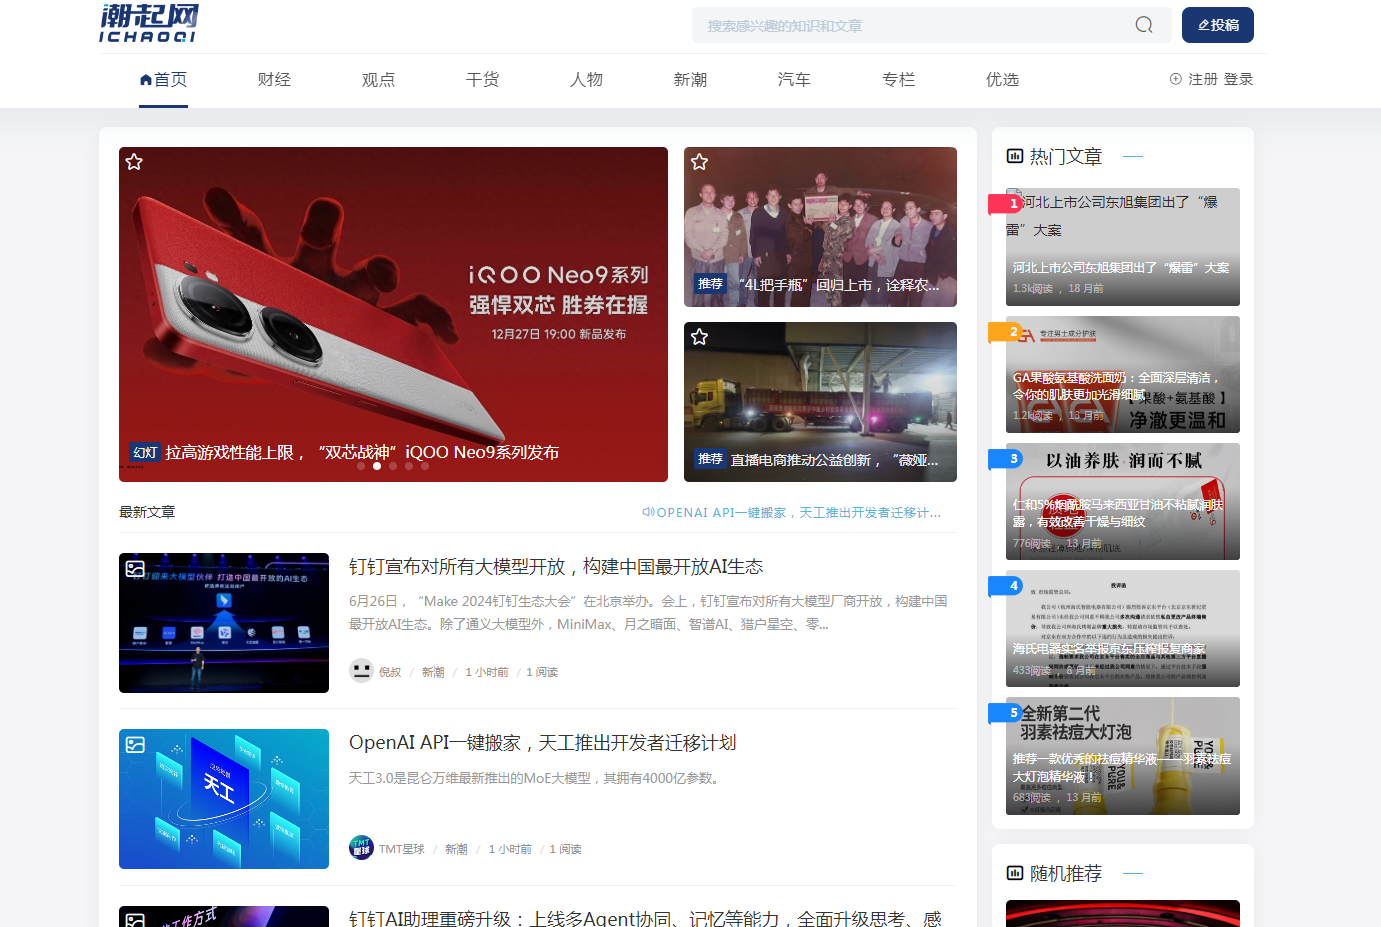Click the speaker announcement icon
This screenshot has height=927, width=1381.
648,512
